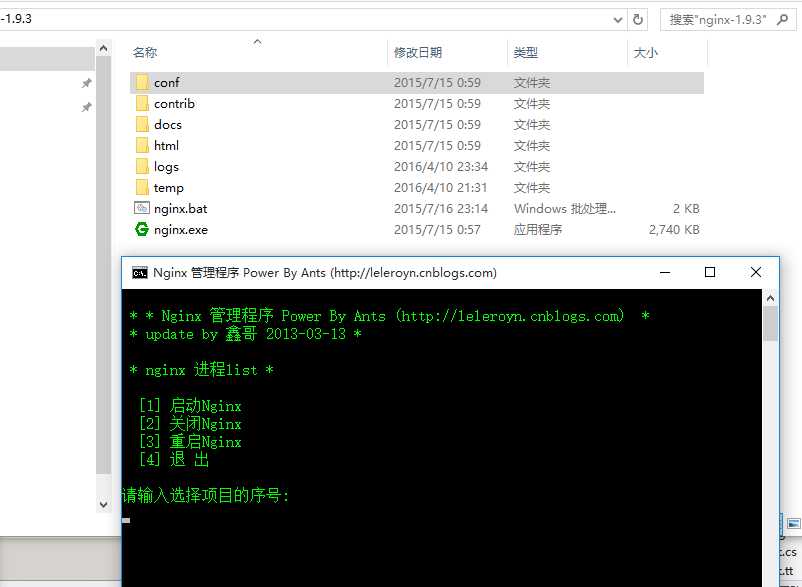
Task: Click the address bar path field
Action: pos(307,19)
